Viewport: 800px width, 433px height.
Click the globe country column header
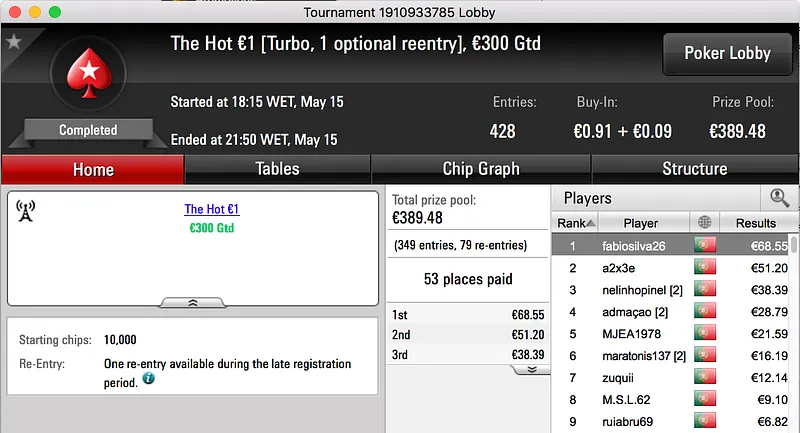pyautogui.click(x=706, y=223)
